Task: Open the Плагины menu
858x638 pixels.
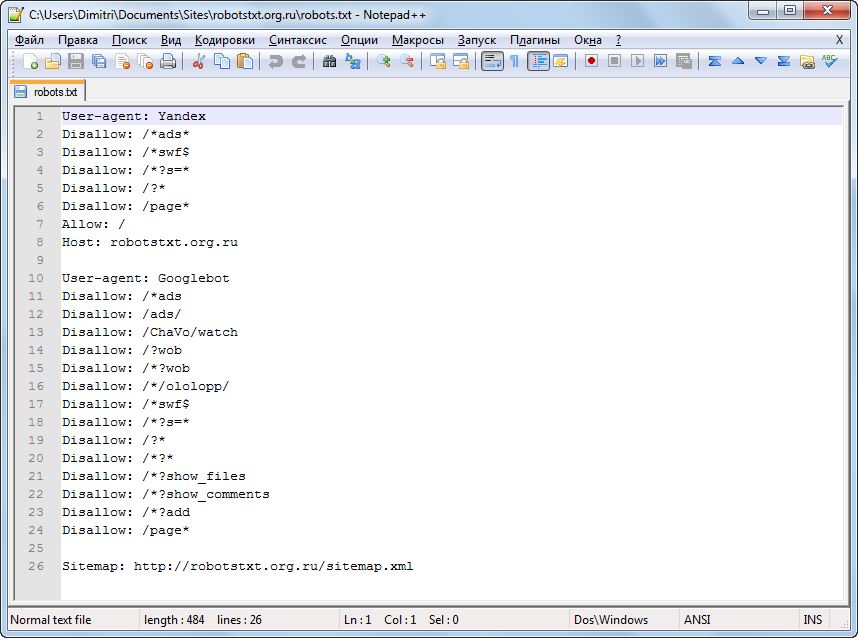Action: click(535, 40)
